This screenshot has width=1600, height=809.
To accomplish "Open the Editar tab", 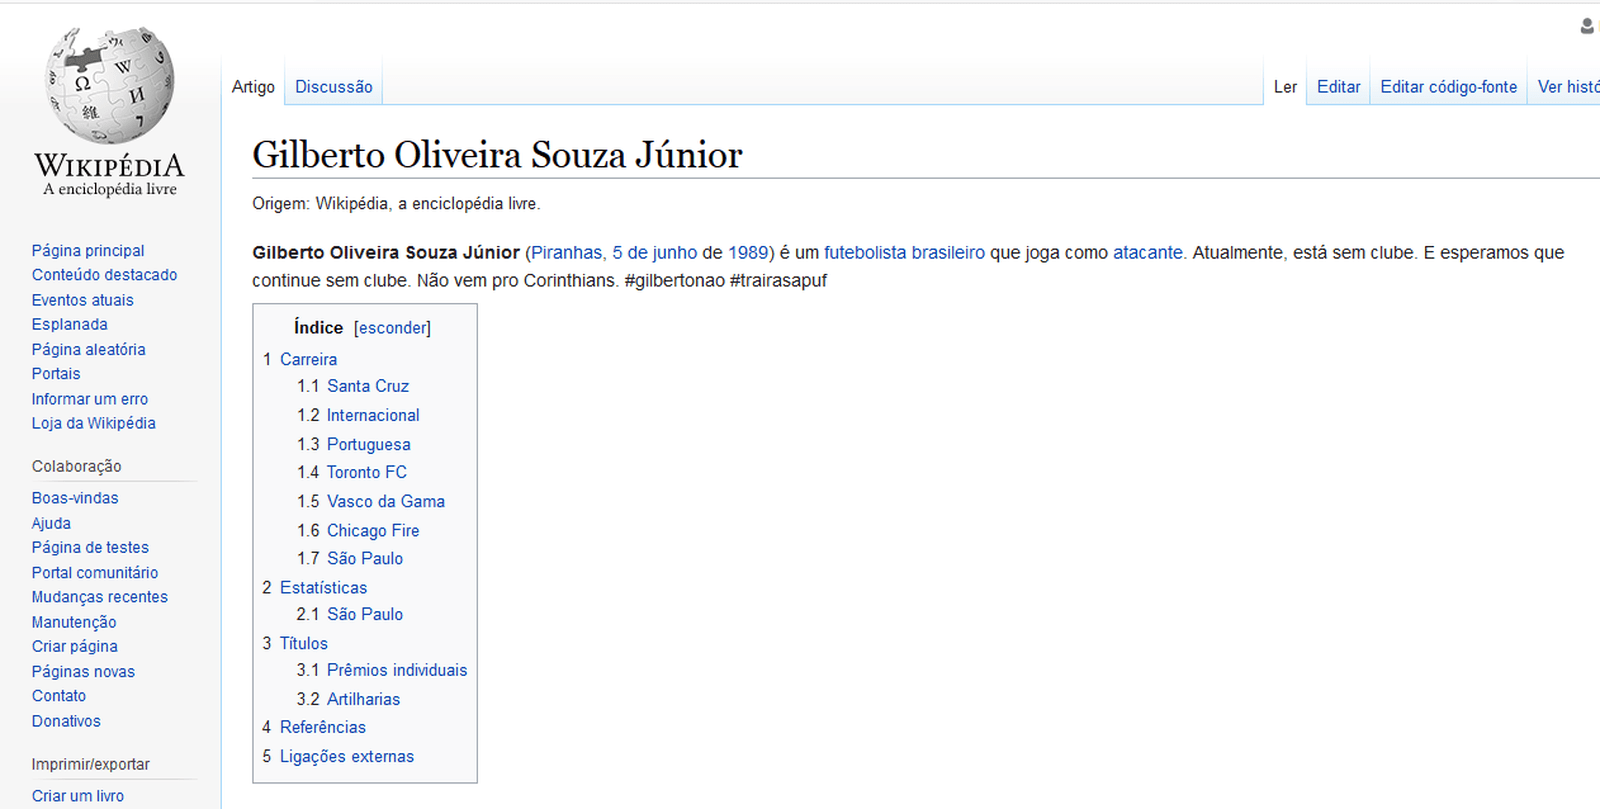I will 1338,87.
